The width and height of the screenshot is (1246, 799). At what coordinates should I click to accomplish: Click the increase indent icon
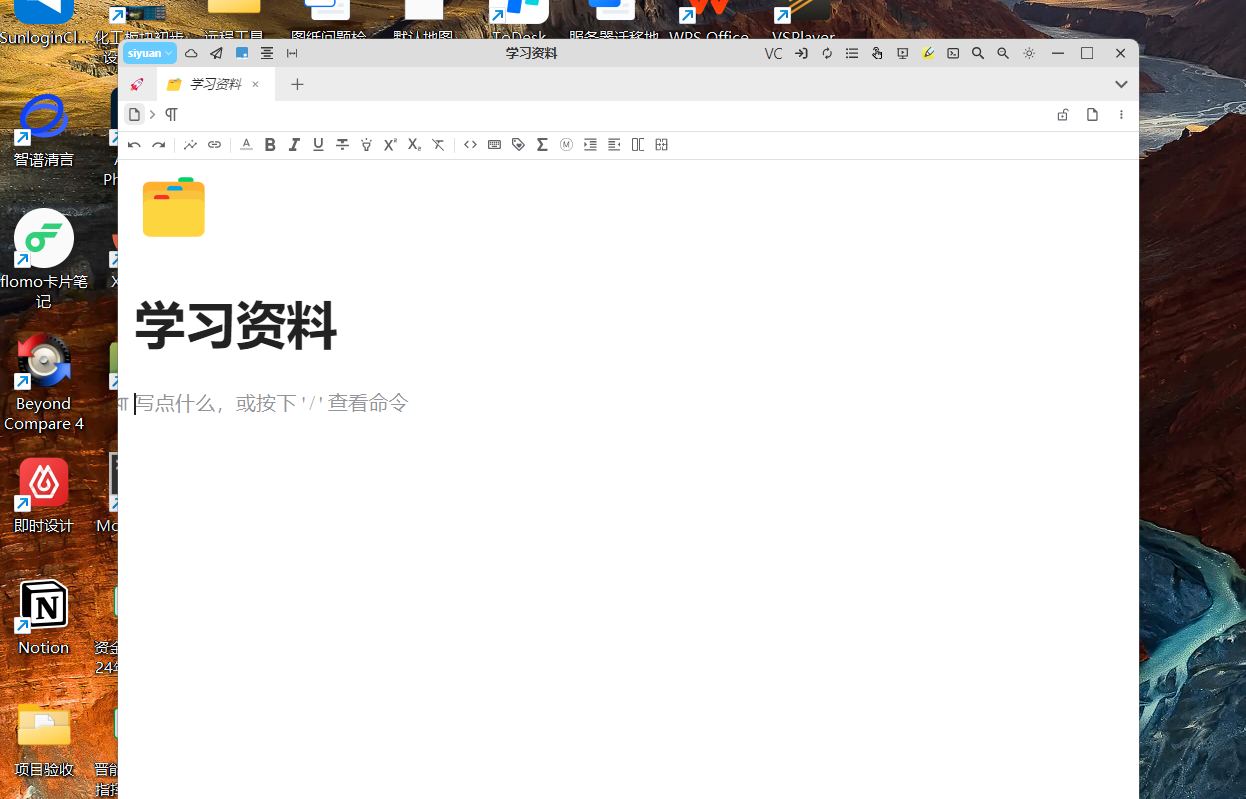[590, 145]
